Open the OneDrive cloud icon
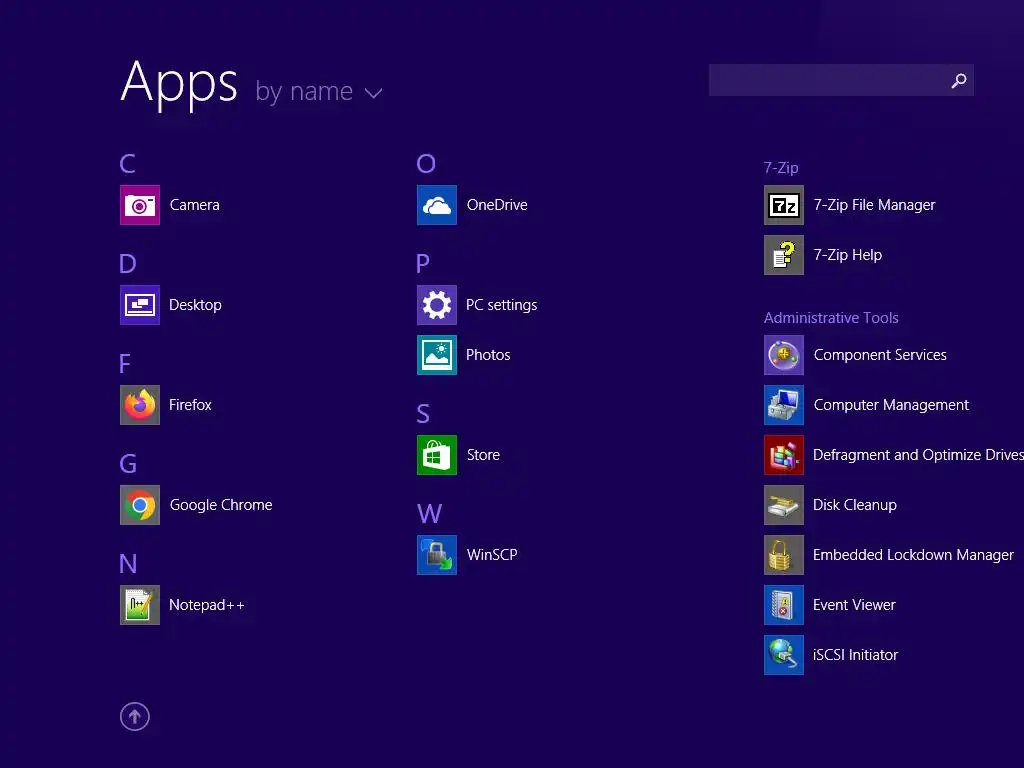 437,205
